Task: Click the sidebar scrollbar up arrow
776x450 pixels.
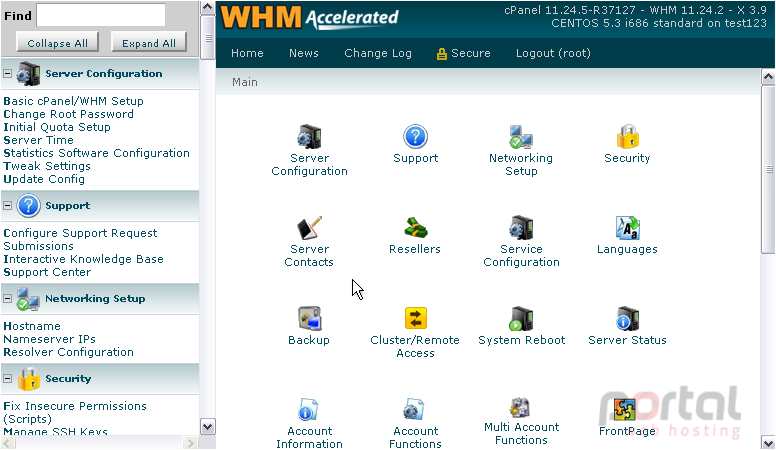Action: click(207, 7)
